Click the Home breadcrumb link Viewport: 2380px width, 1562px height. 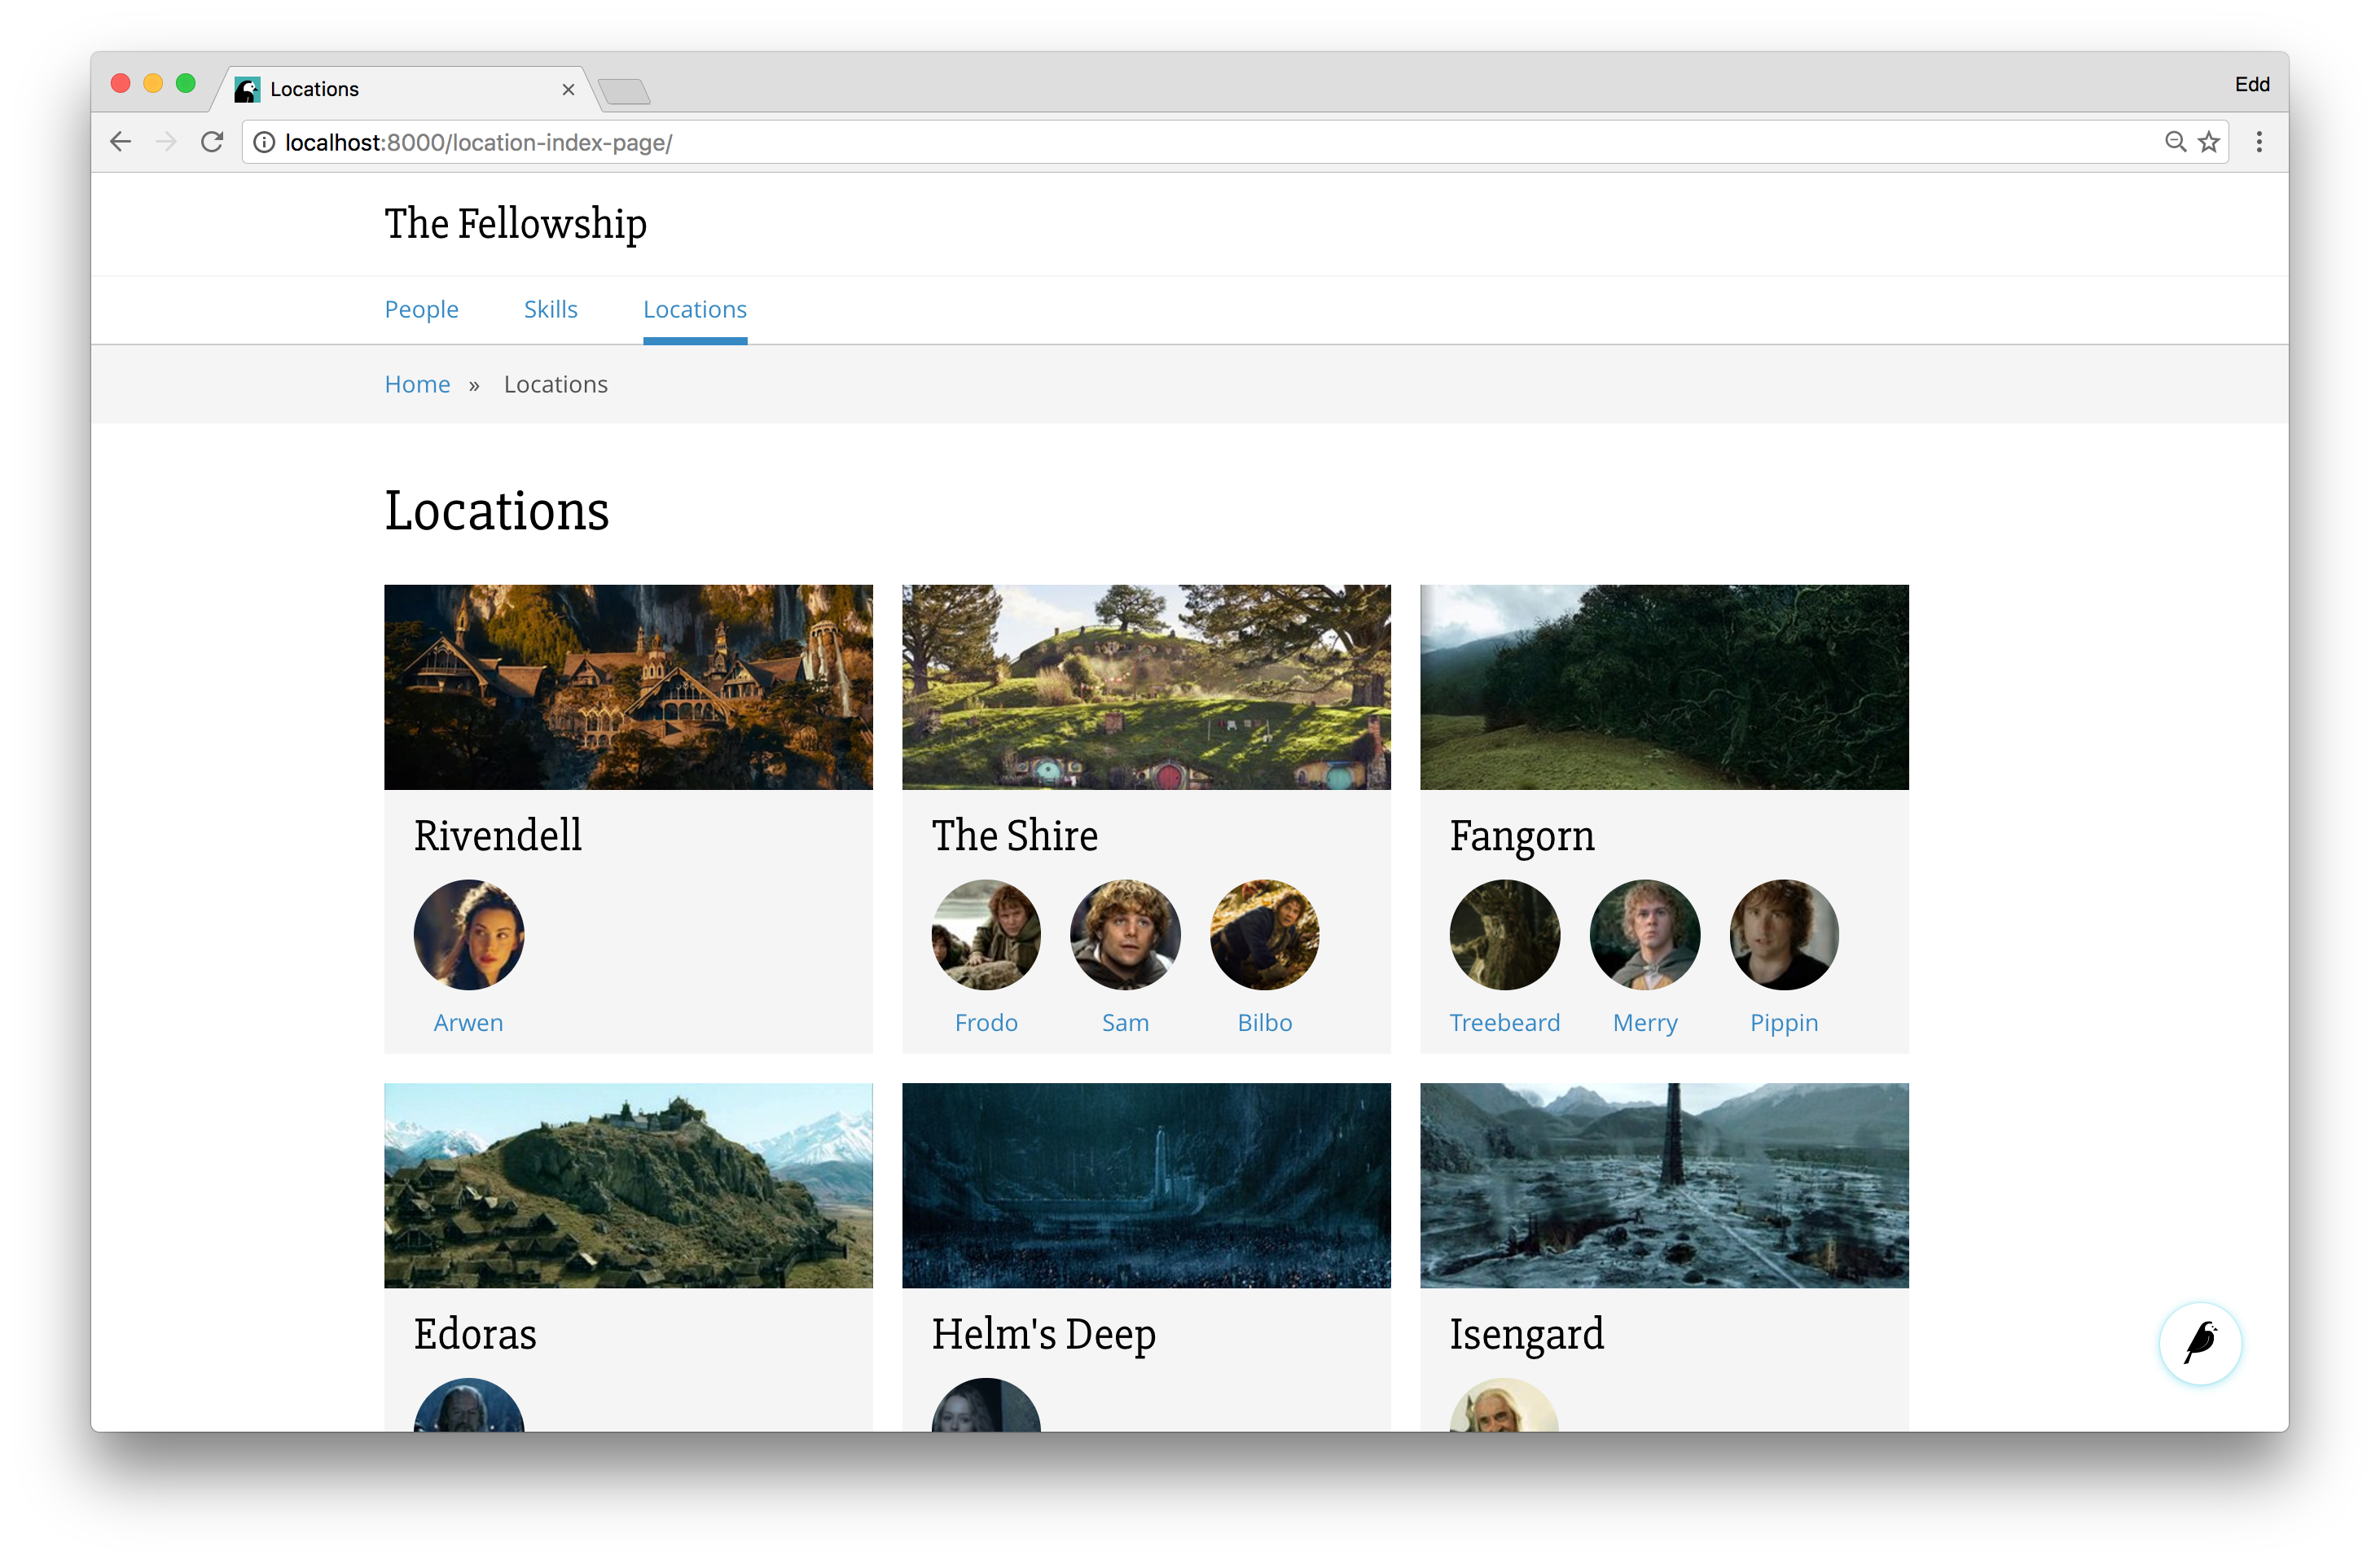[415, 384]
